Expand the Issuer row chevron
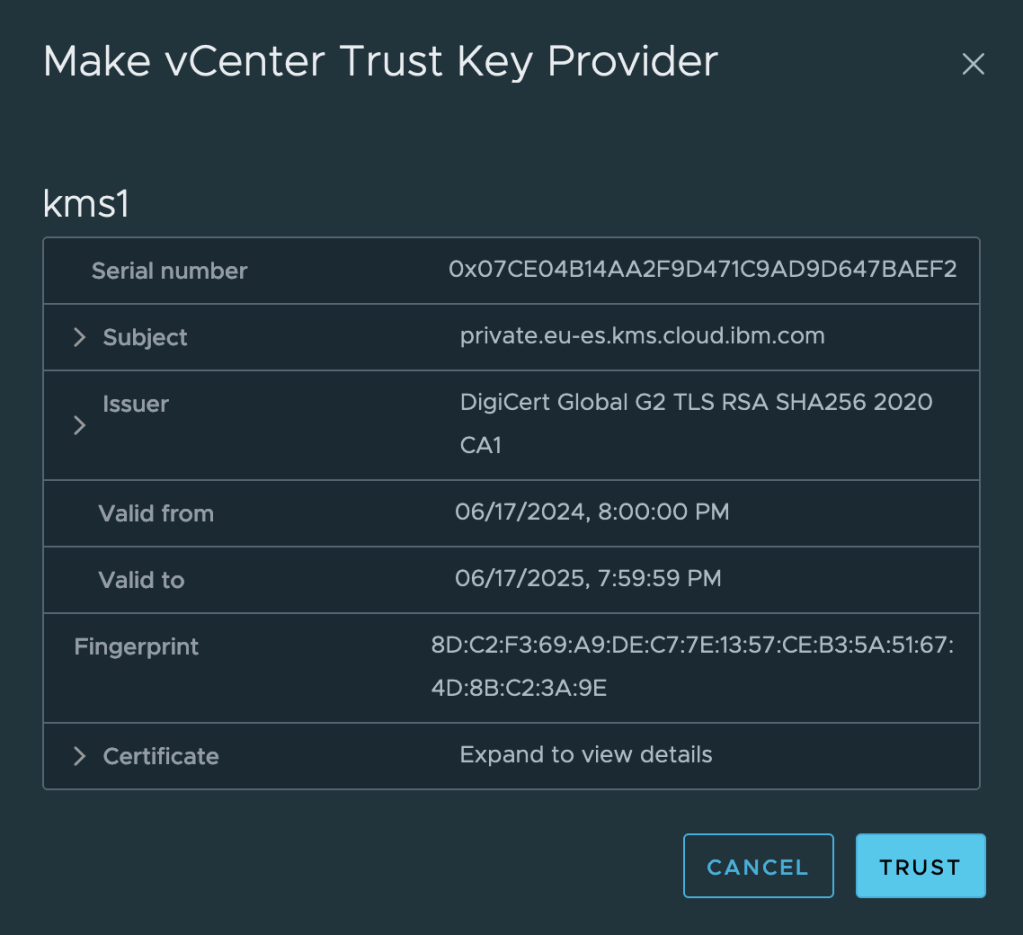Viewport: 1023px width, 935px height. 80,426
